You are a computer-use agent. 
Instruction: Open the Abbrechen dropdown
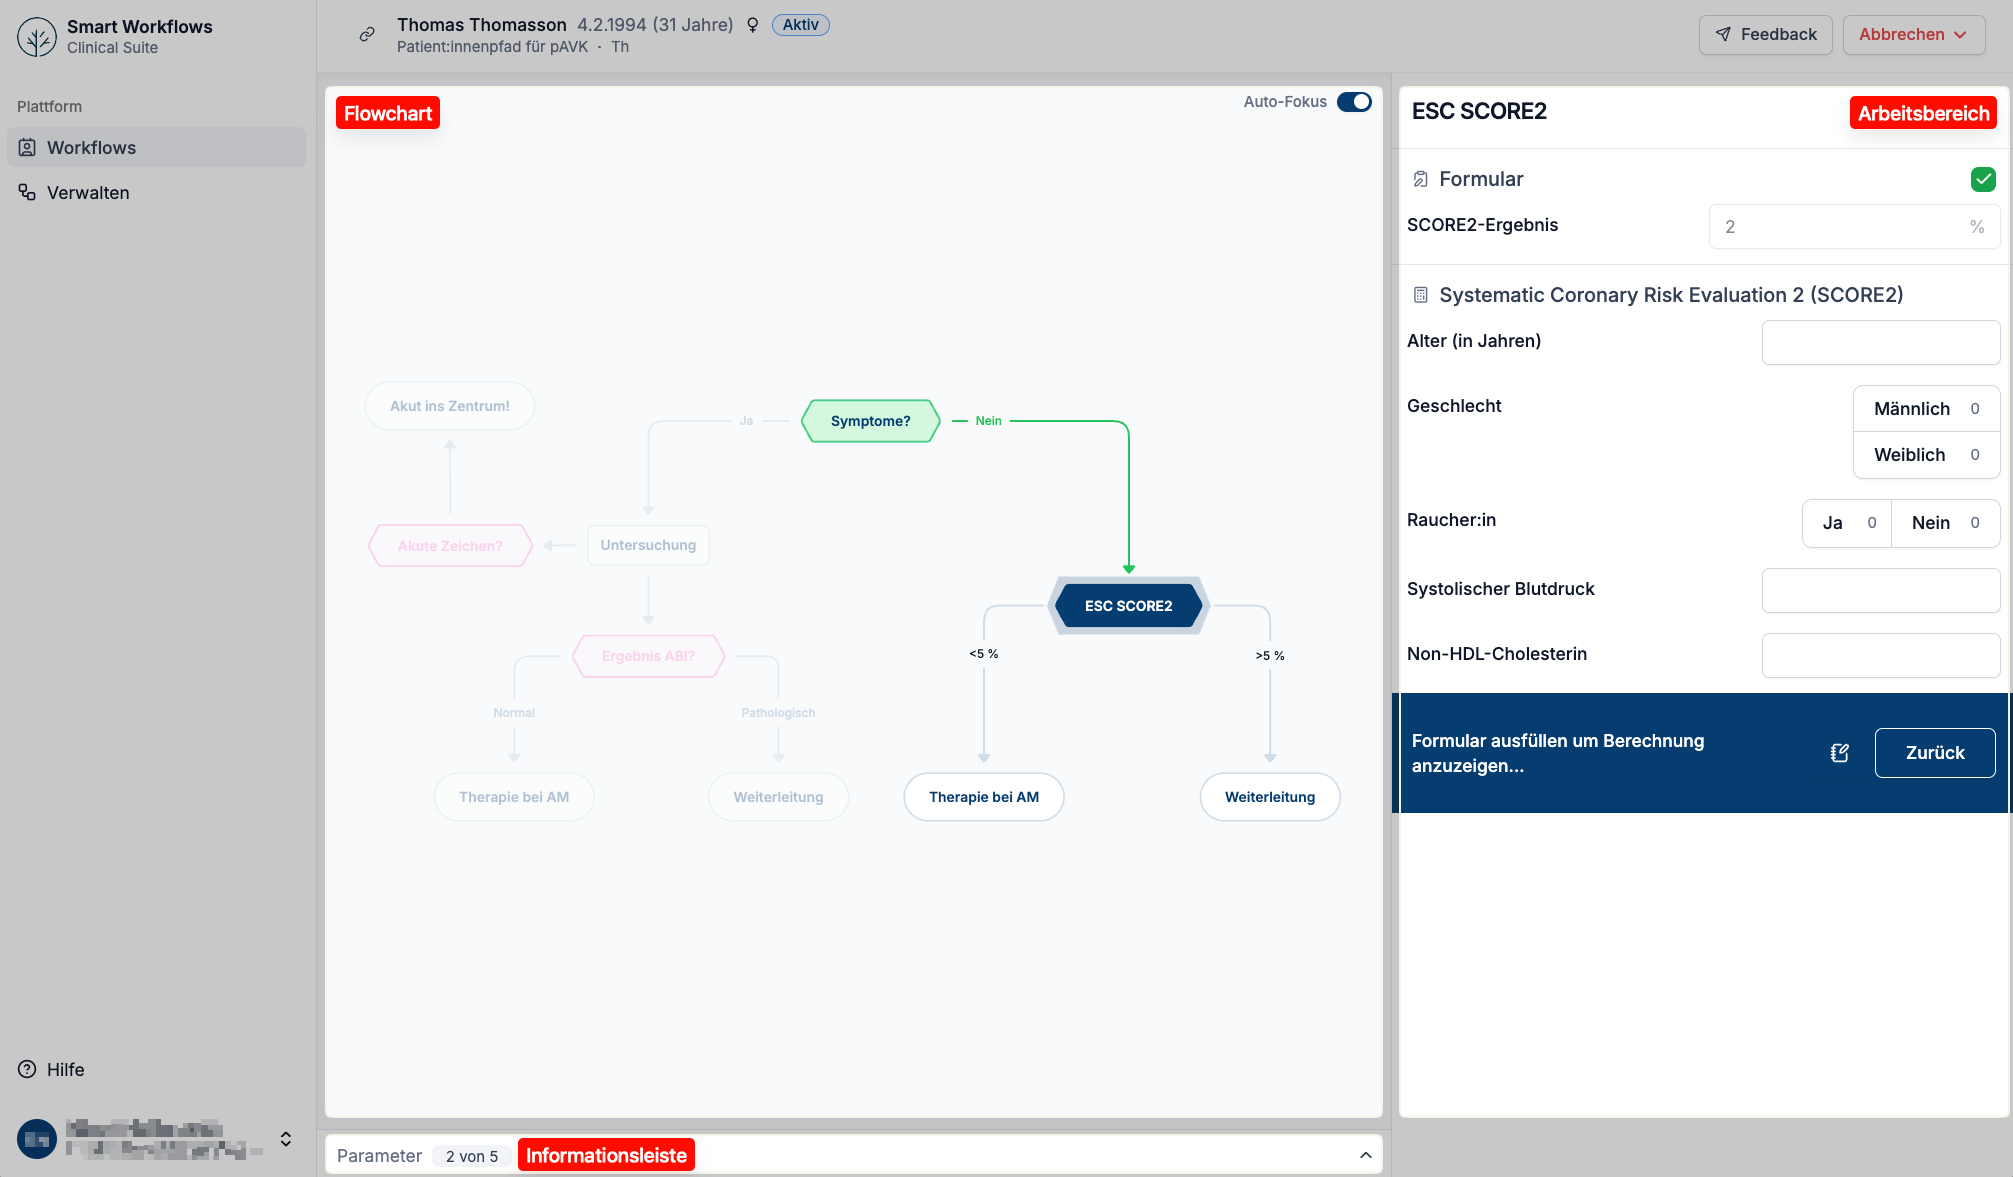[x=1913, y=35]
